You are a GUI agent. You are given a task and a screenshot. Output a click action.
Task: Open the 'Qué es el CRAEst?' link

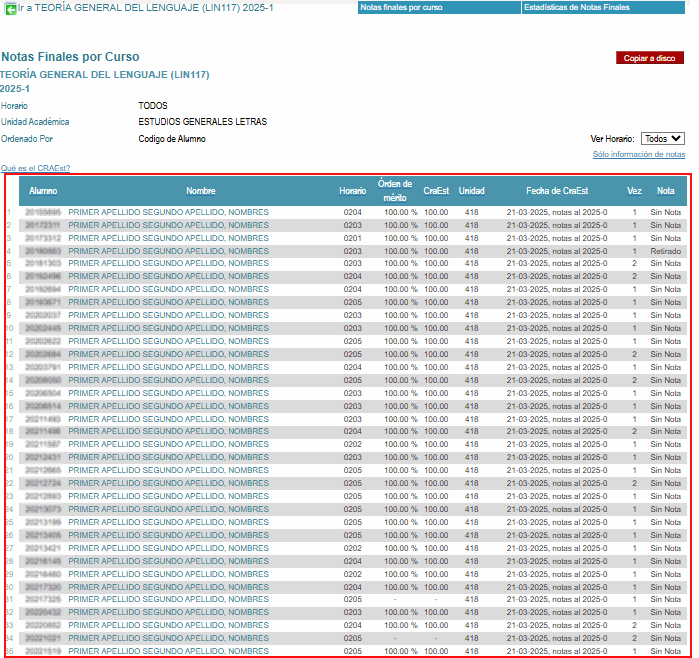(x=36, y=168)
